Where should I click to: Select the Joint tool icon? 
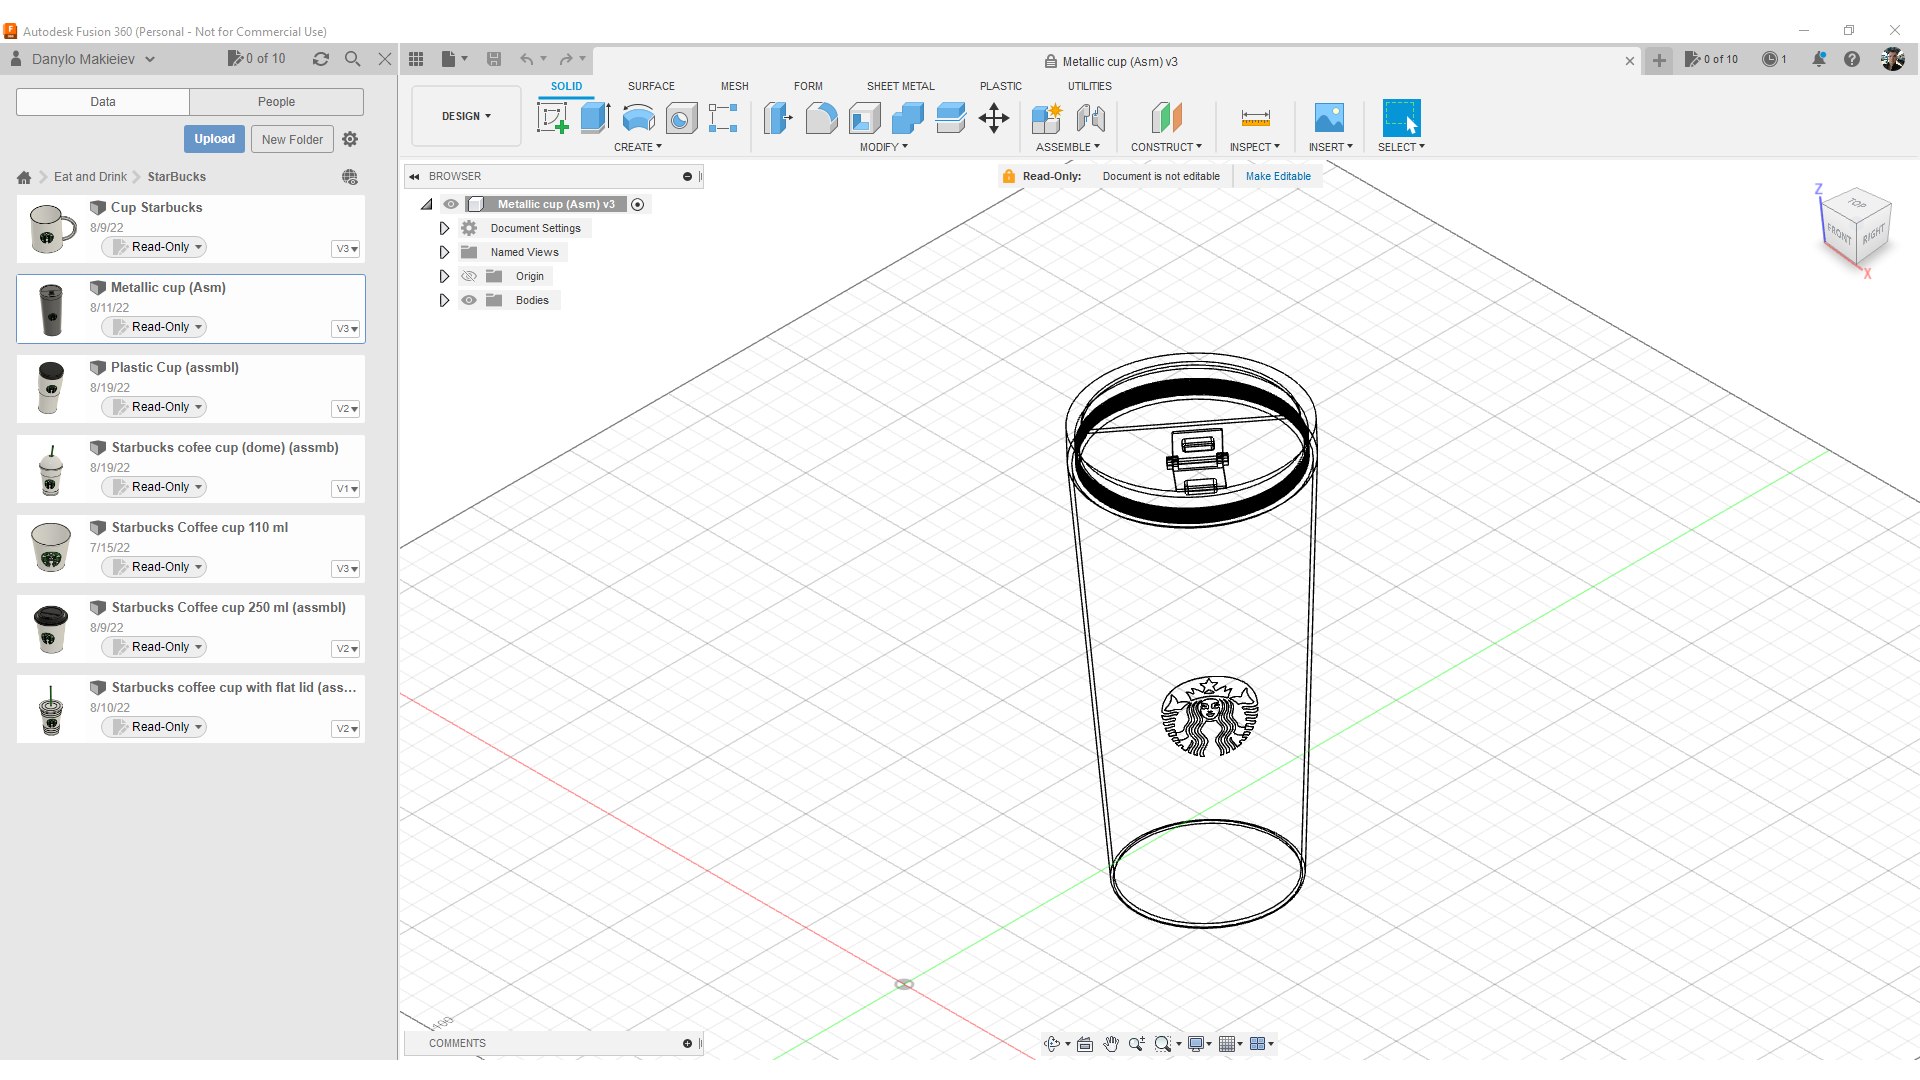(1090, 118)
